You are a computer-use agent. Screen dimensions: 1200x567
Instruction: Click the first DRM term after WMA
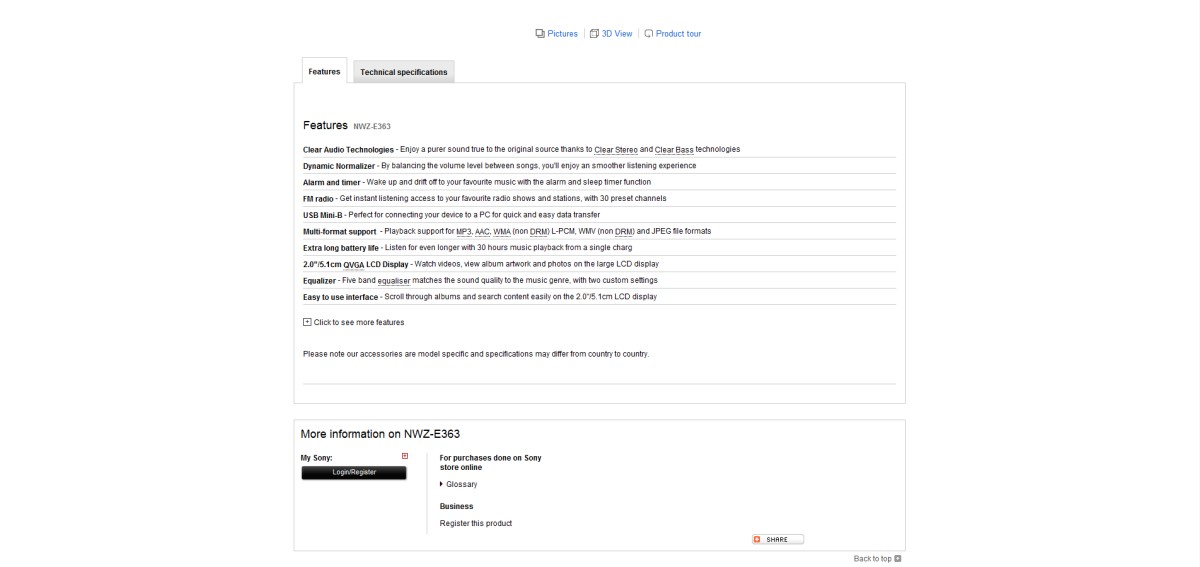540,231
